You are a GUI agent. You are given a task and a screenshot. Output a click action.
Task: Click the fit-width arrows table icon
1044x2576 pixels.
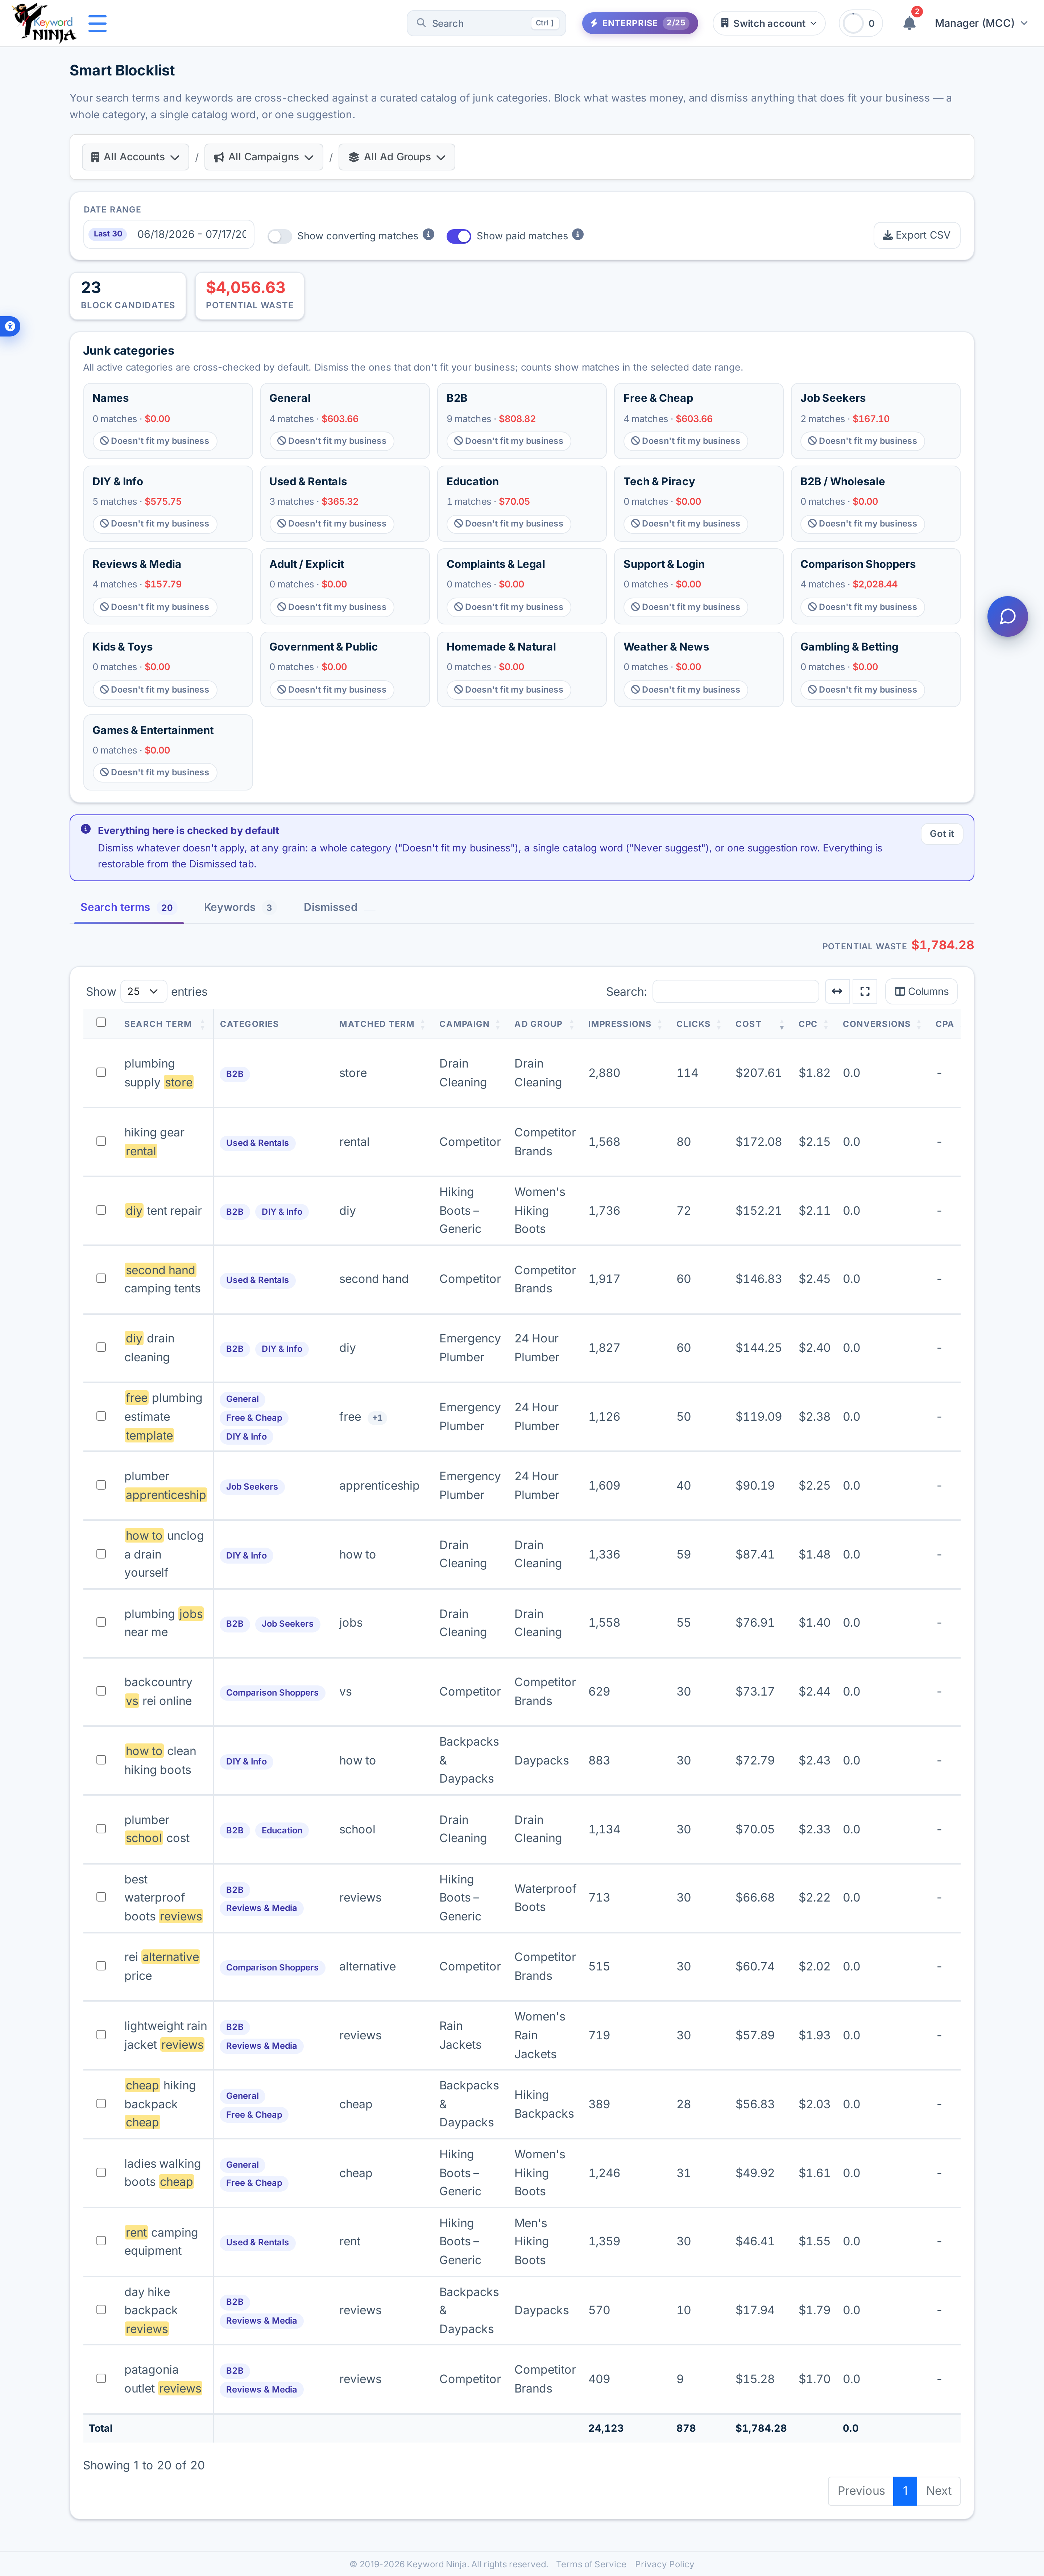837,991
